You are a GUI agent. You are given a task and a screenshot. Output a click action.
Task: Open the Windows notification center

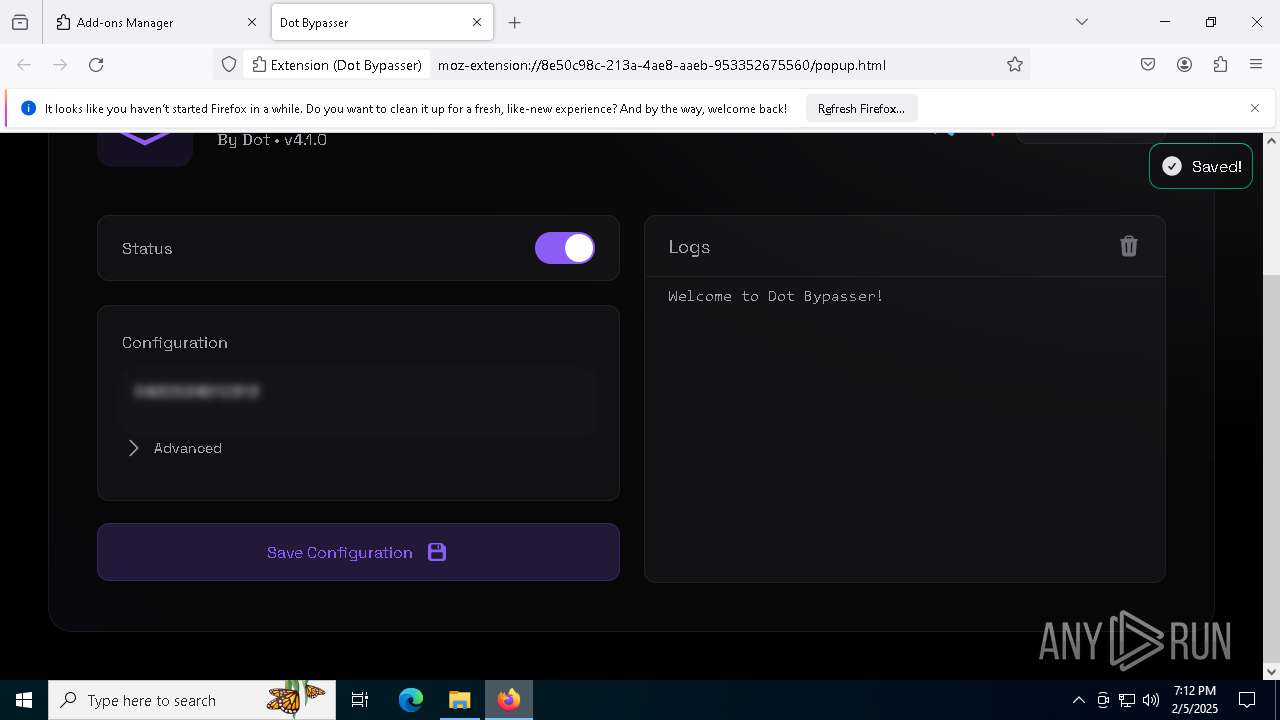coord(1247,700)
